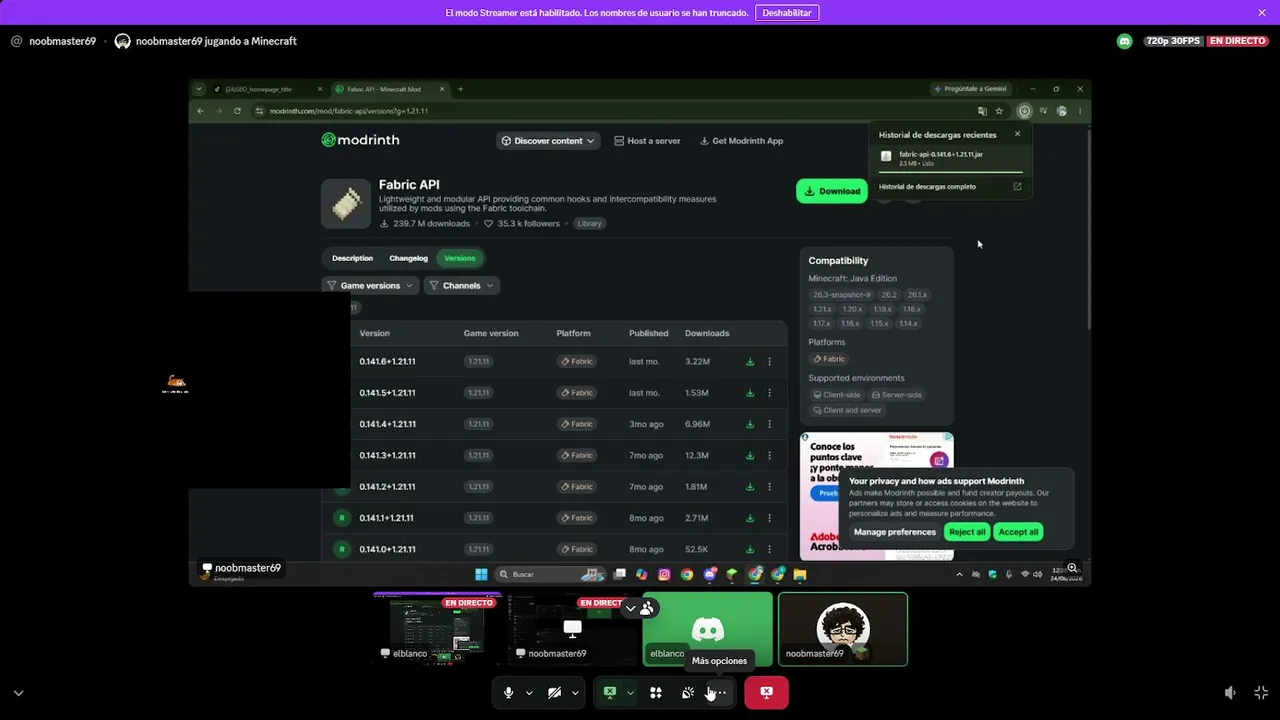Click Accept all in the privacy popup
Image resolution: width=1280 pixels, height=720 pixels.
1018,532
